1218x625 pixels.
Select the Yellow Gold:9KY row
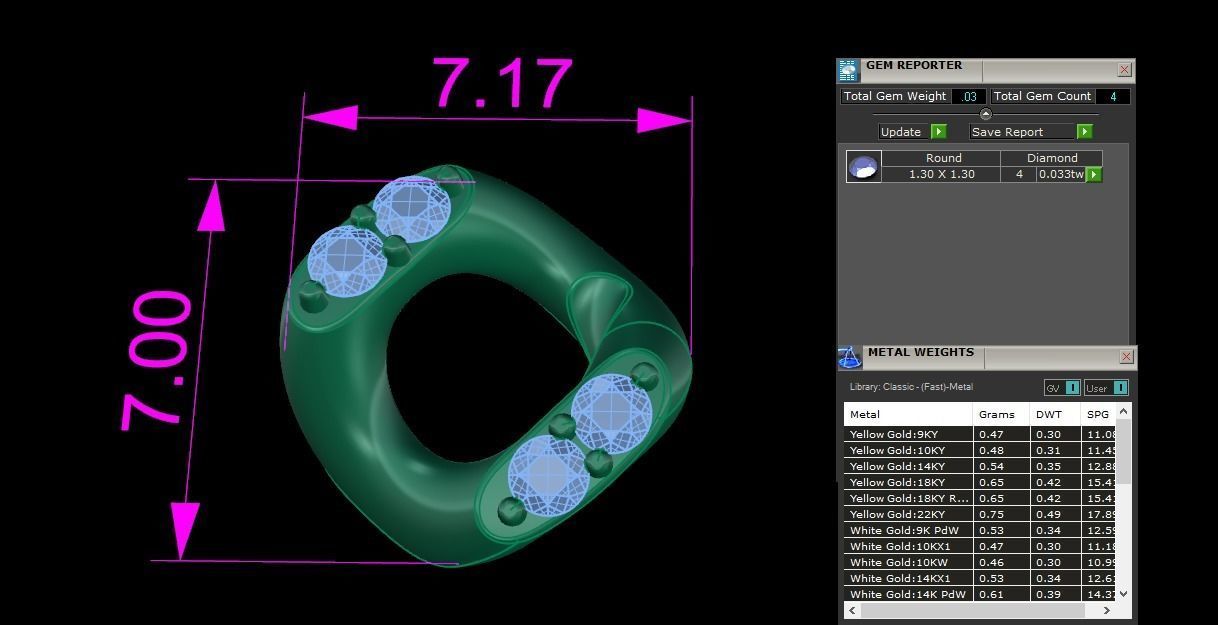(x=980, y=434)
